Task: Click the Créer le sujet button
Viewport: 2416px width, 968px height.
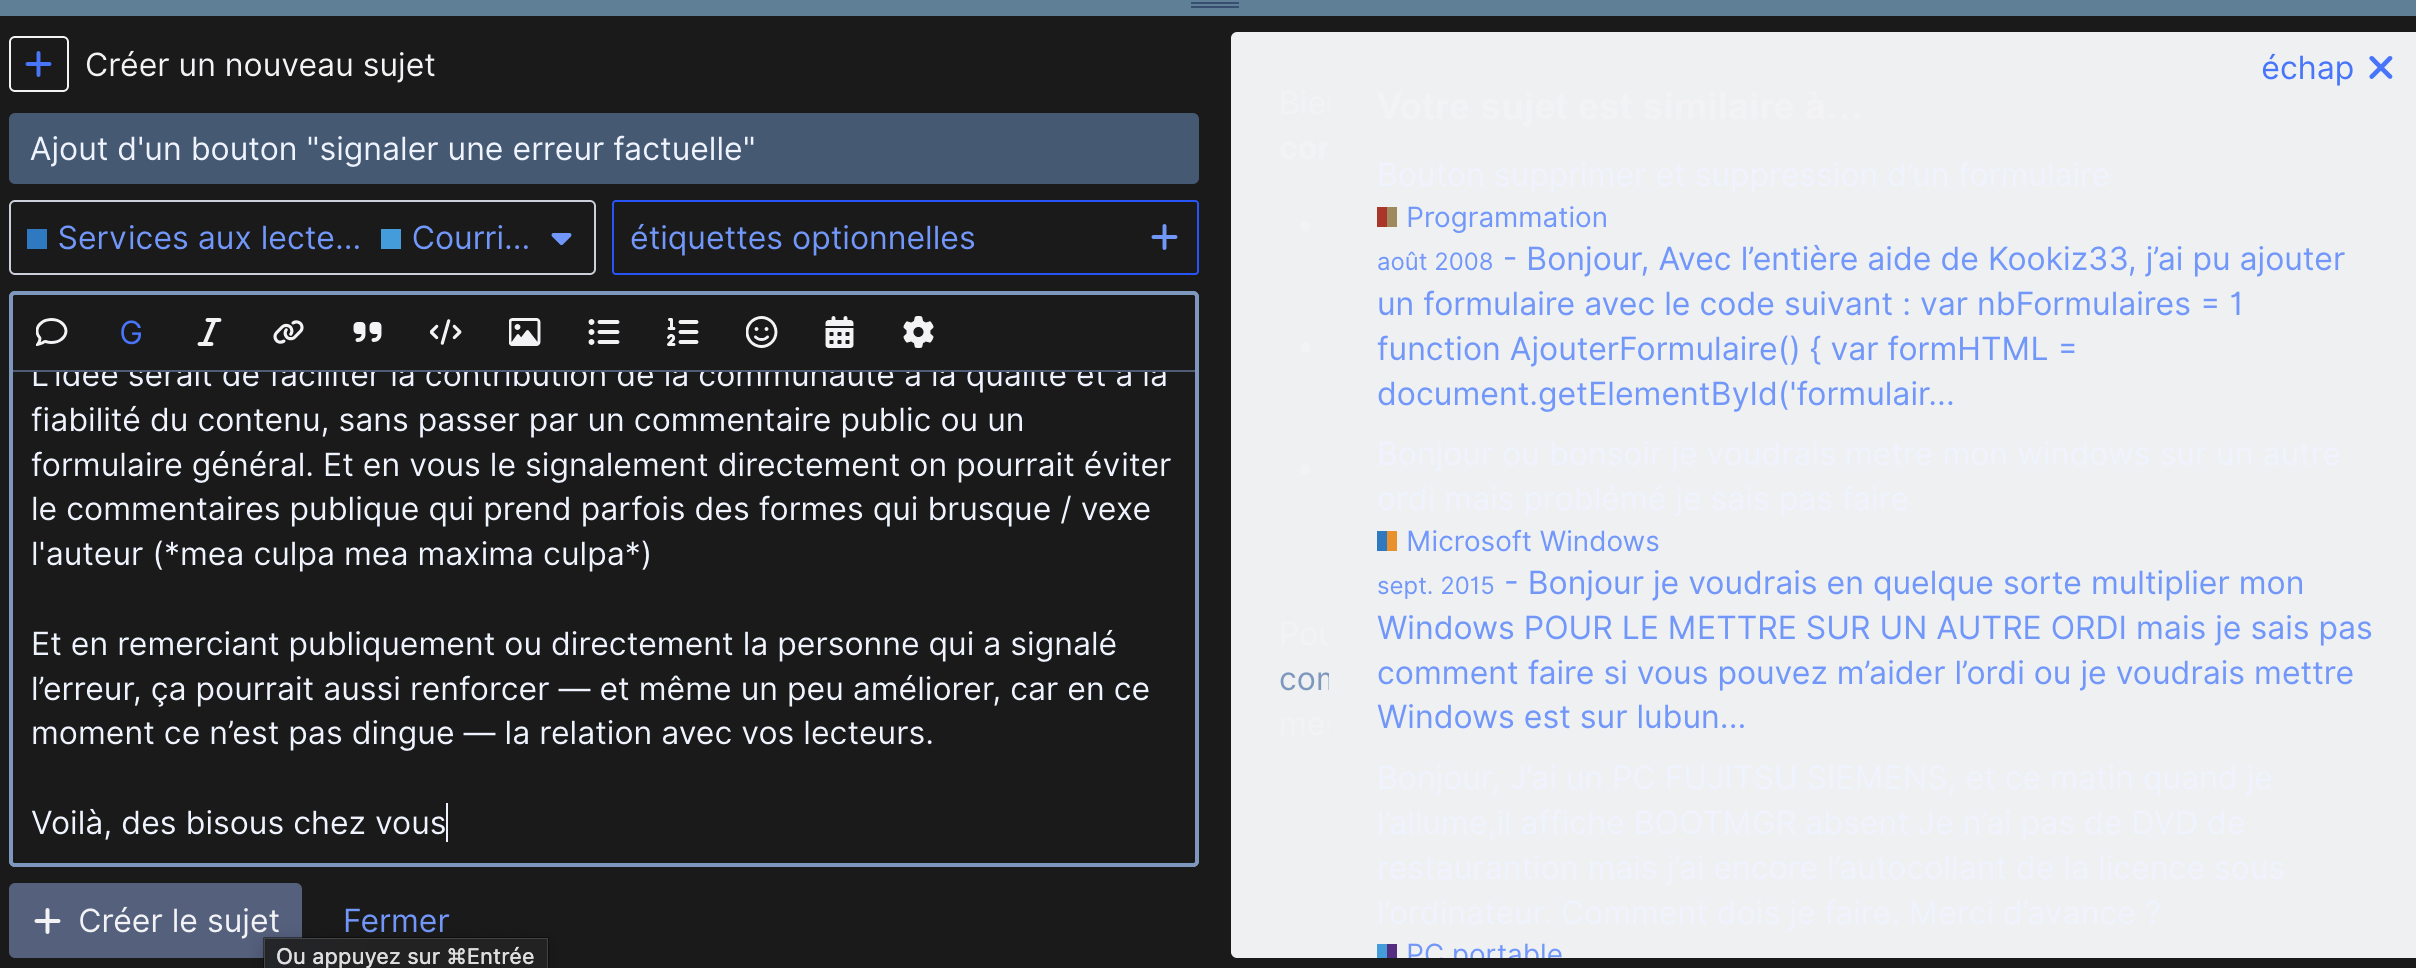Action: pyautogui.click(x=156, y=920)
